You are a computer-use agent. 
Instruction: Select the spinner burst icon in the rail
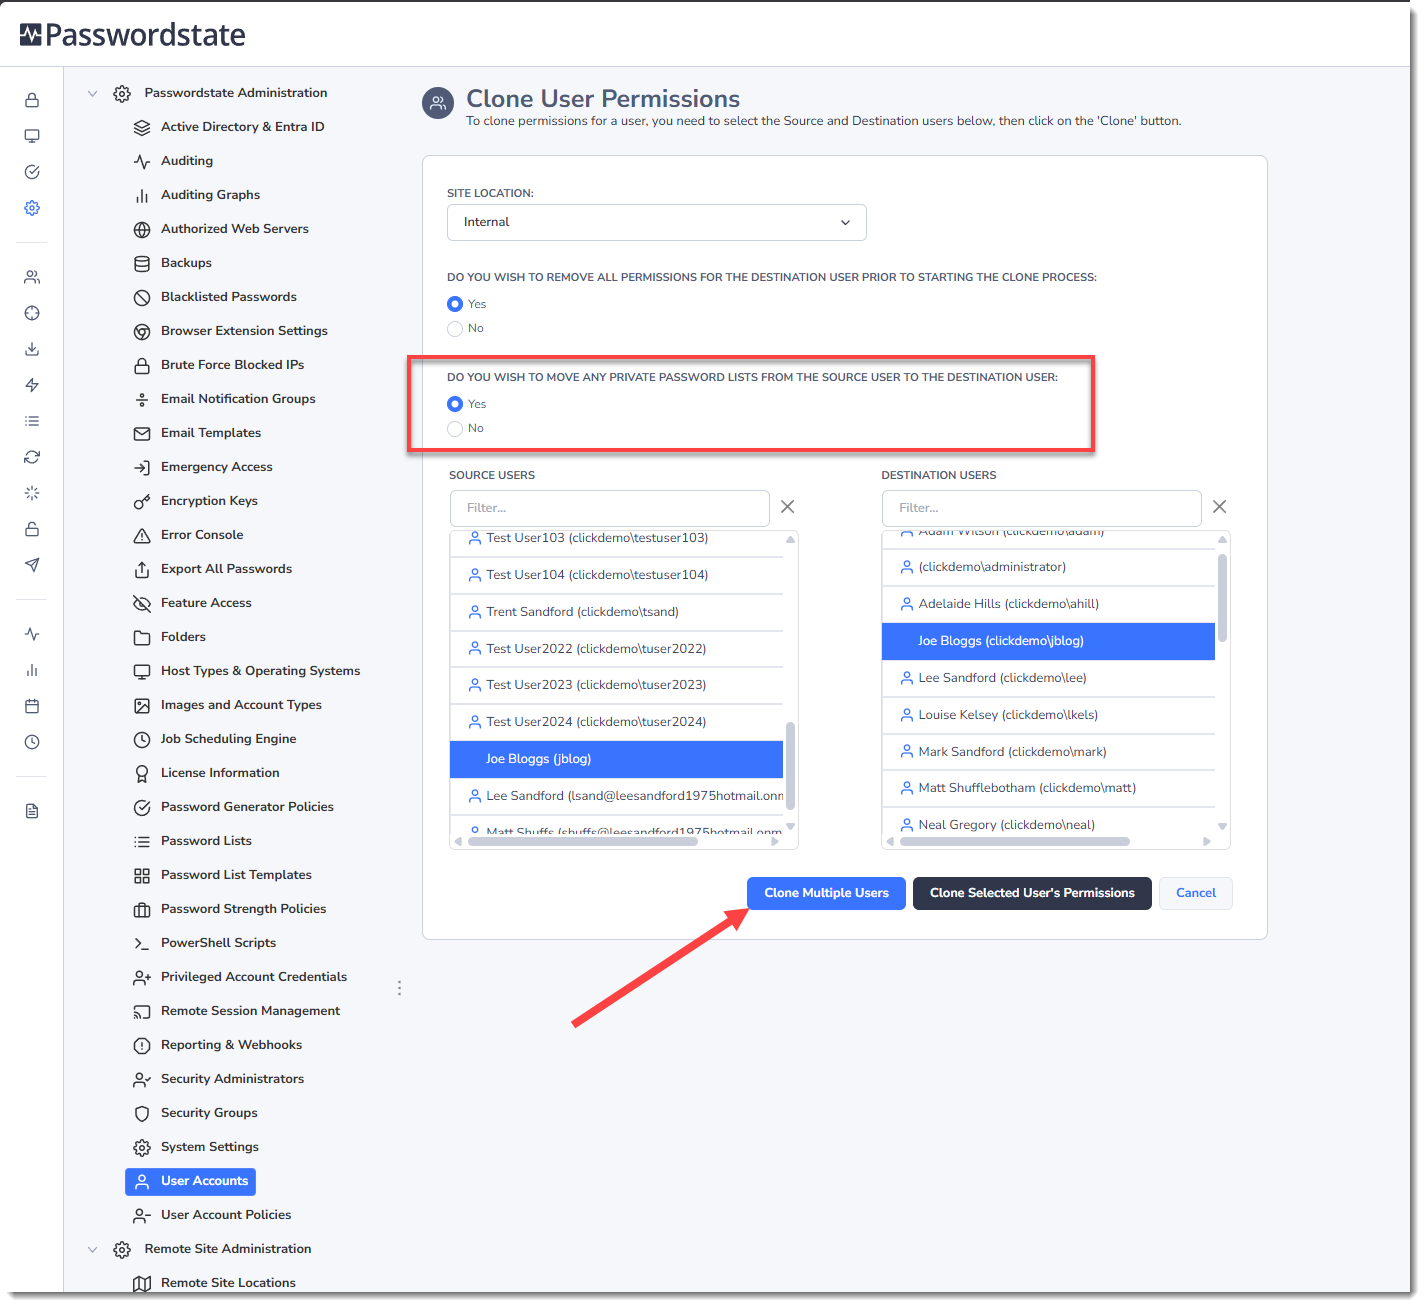[32, 493]
